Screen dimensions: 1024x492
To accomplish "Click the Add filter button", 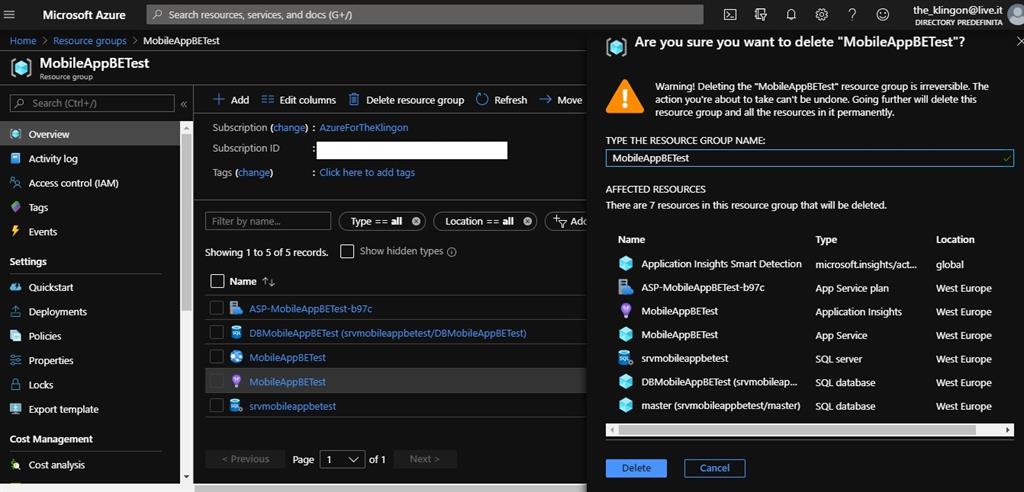I will [567, 221].
